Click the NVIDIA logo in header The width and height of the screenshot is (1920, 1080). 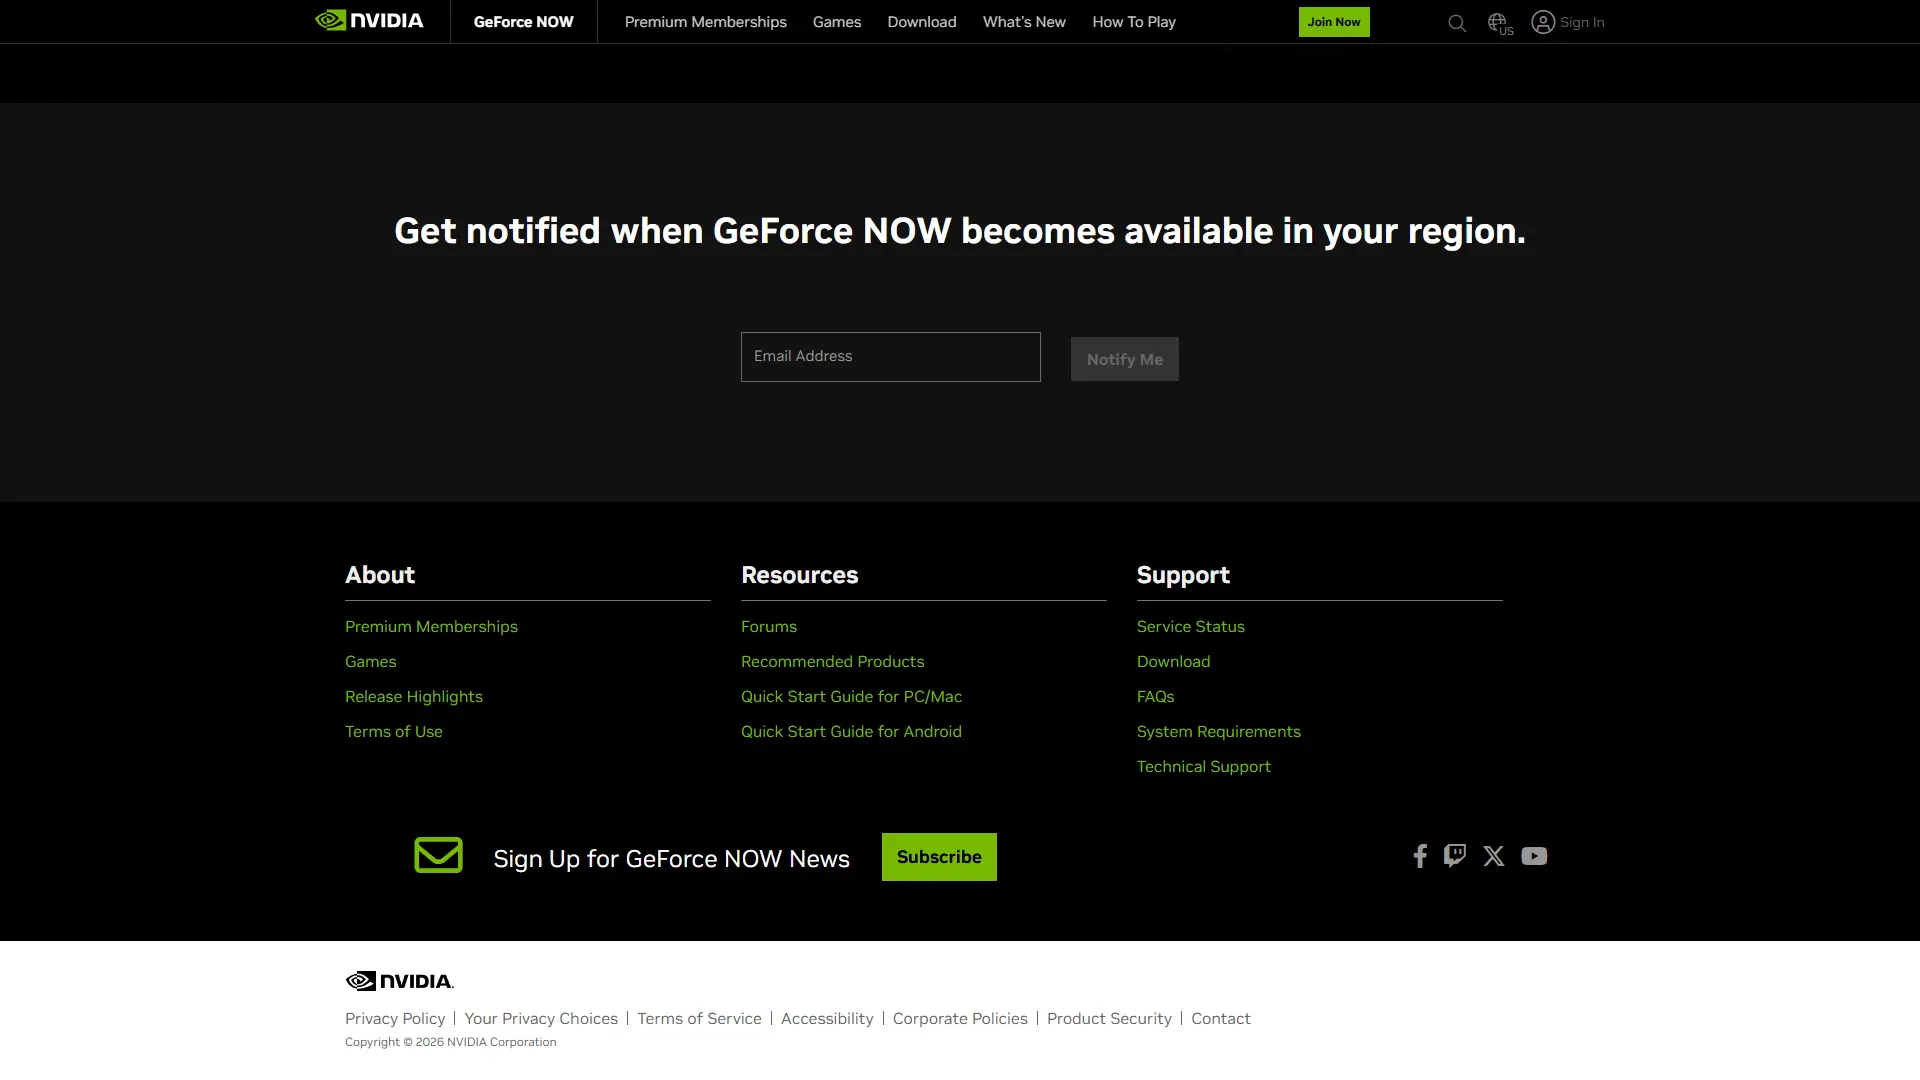(369, 21)
